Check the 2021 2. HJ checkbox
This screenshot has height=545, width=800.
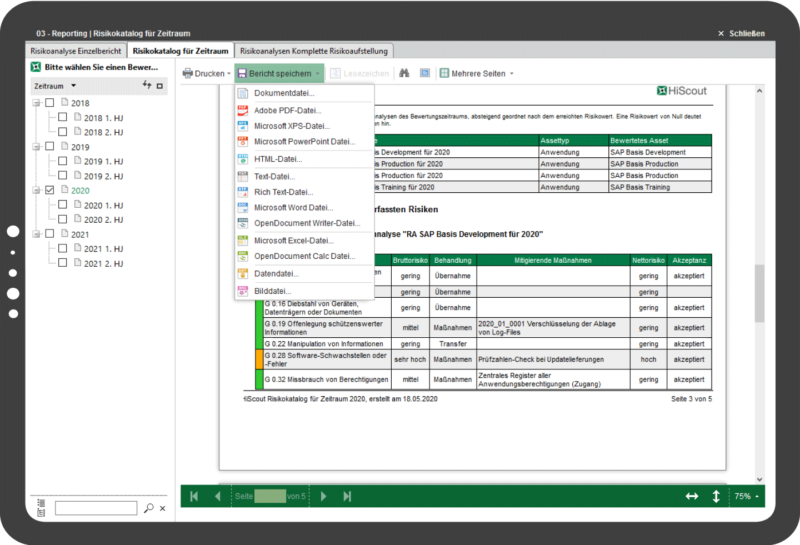tap(62, 263)
